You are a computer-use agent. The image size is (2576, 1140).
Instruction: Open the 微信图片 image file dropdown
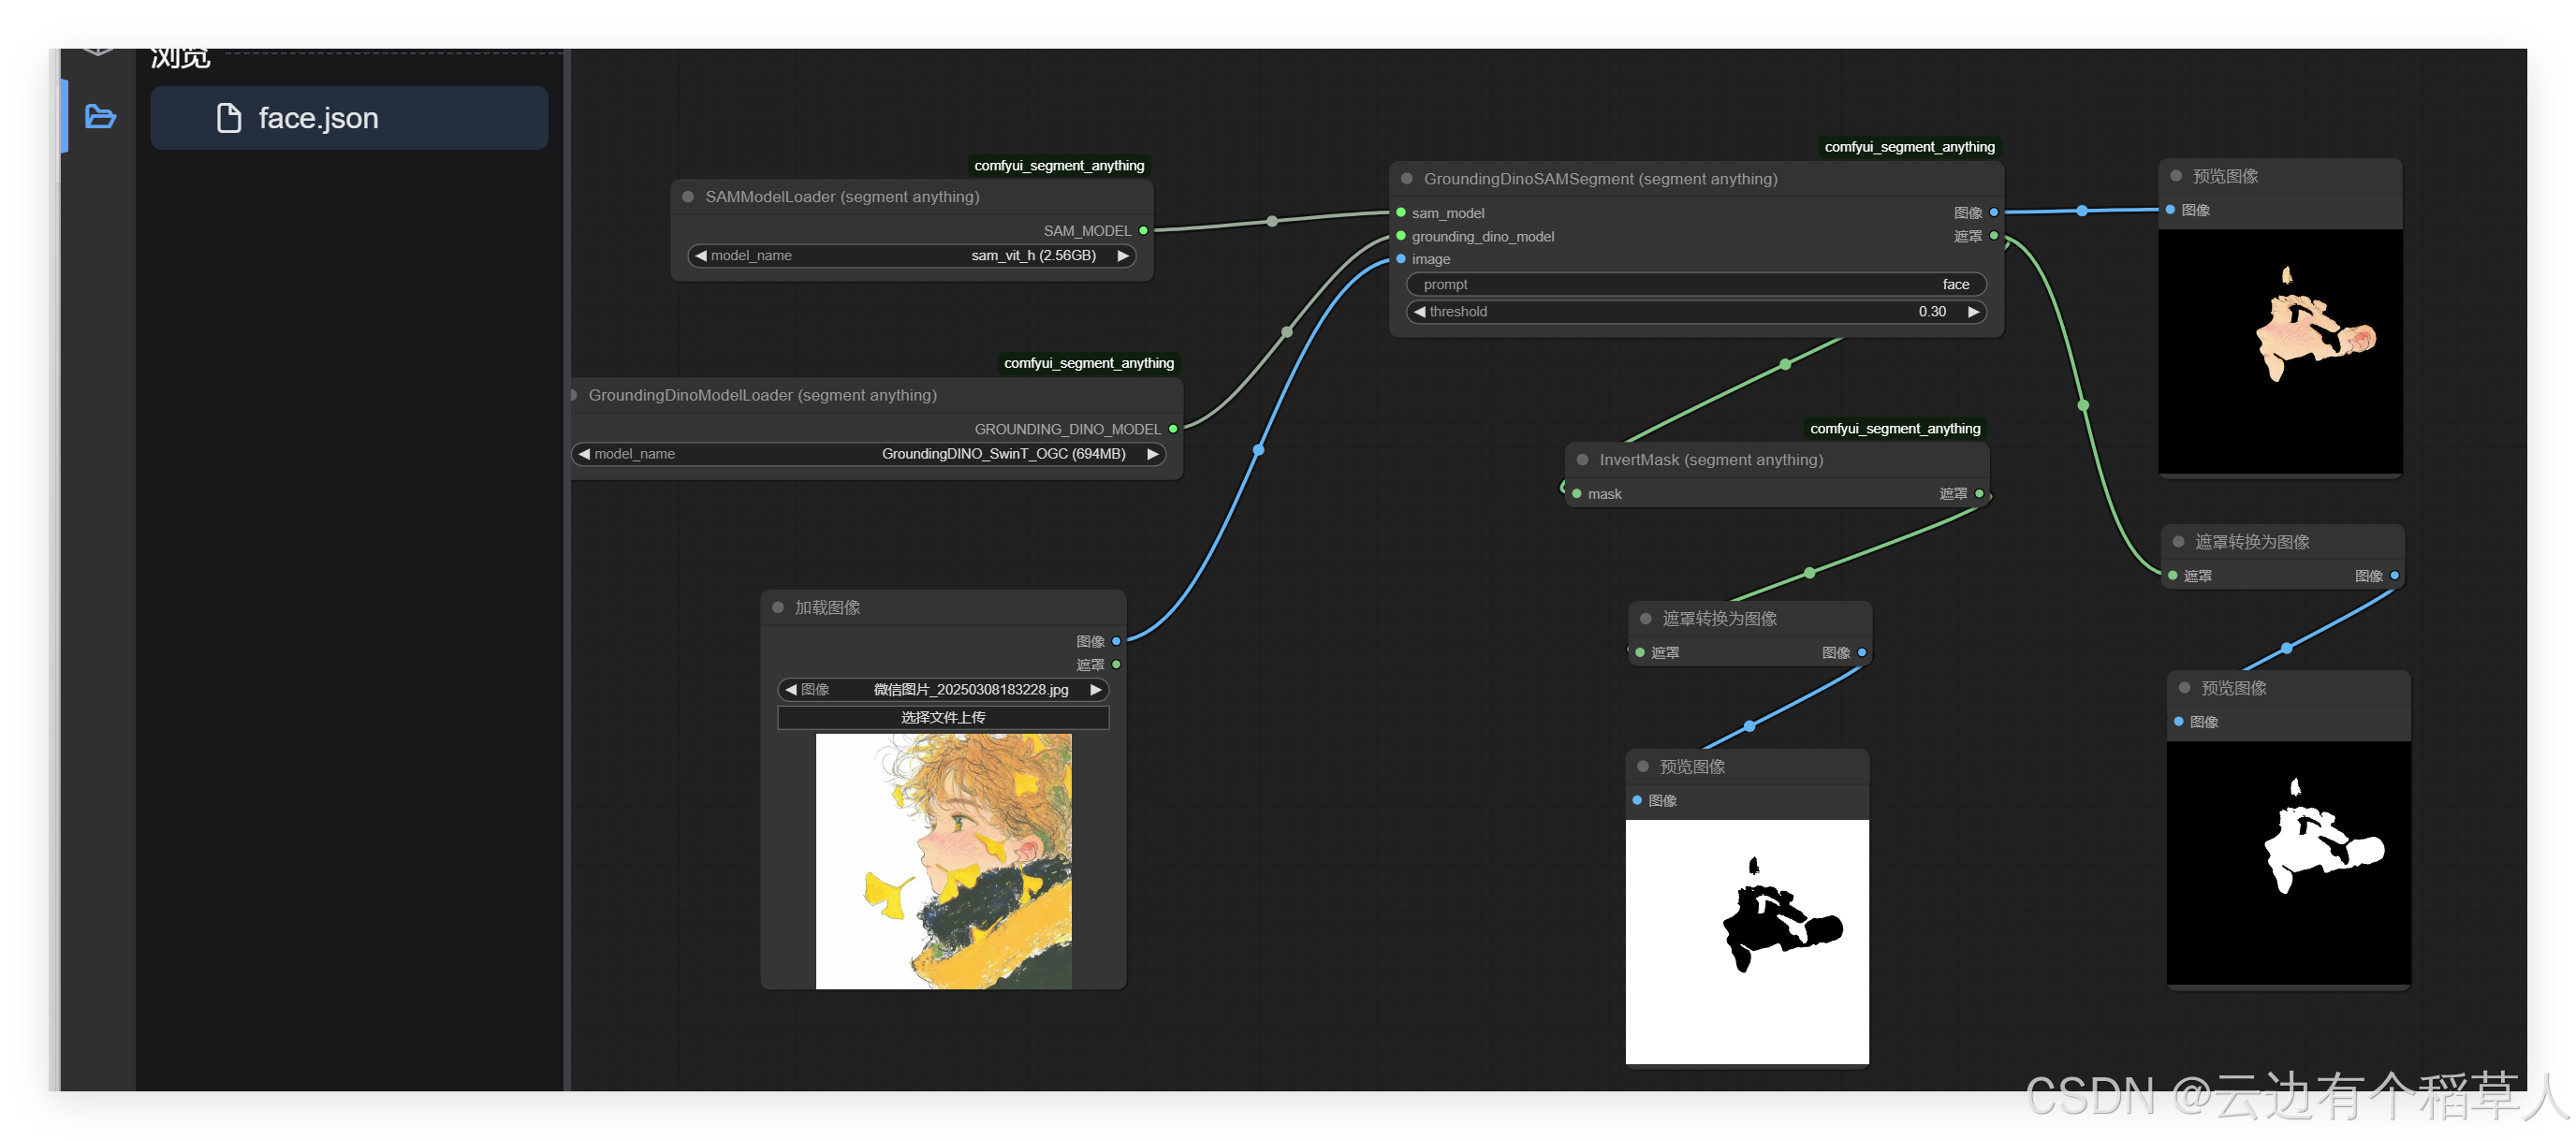[x=969, y=690]
